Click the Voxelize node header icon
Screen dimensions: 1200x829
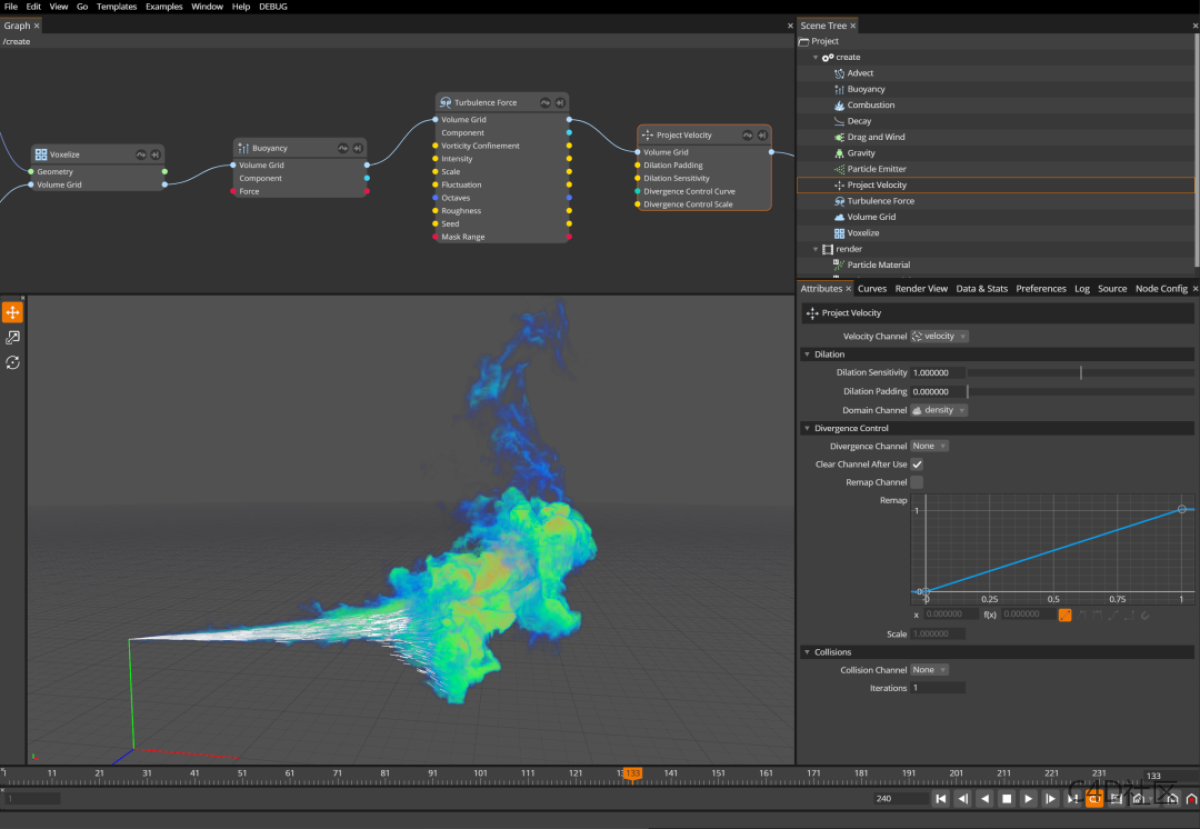pos(40,153)
